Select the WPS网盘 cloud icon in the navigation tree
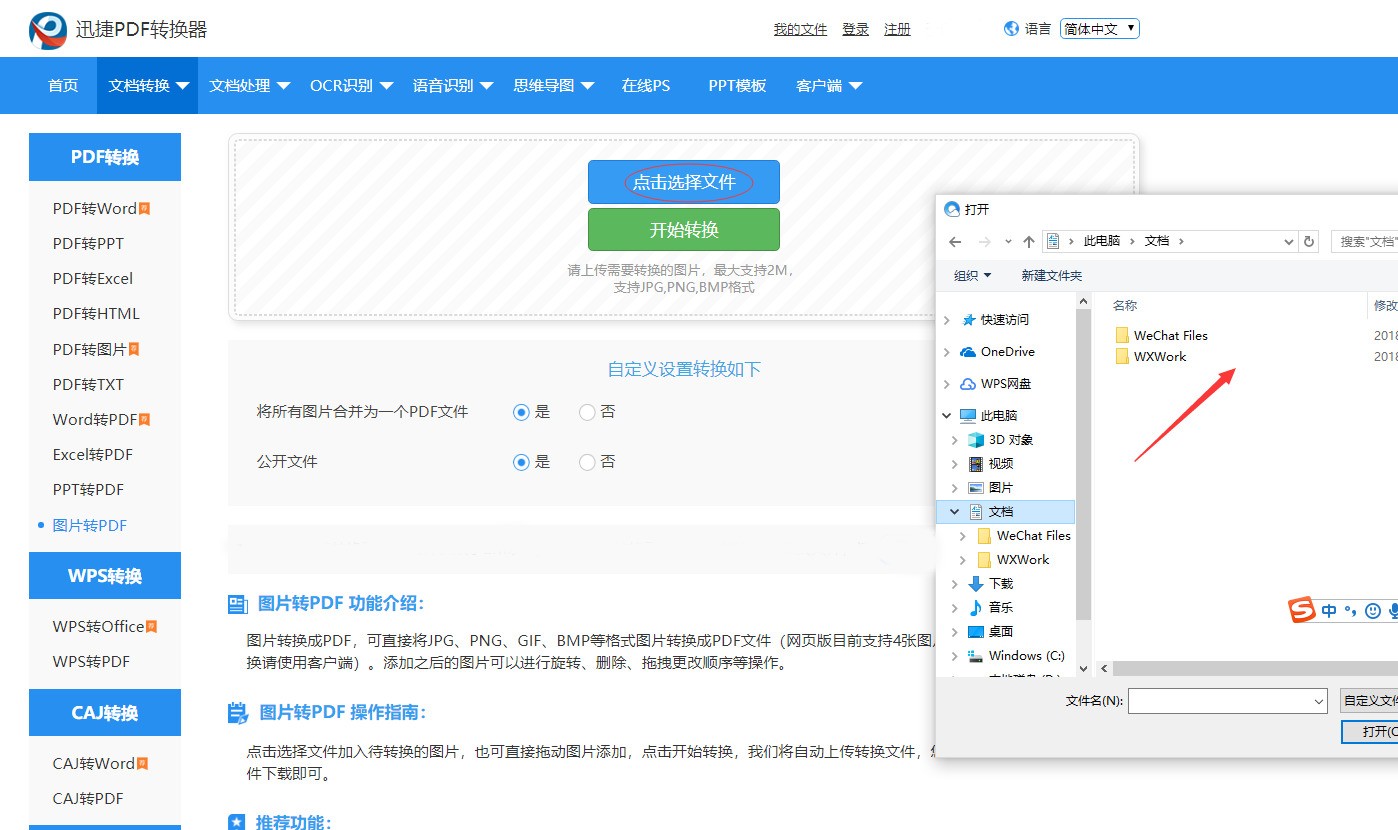This screenshot has height=830, width=1398. [x=968, y=384]
